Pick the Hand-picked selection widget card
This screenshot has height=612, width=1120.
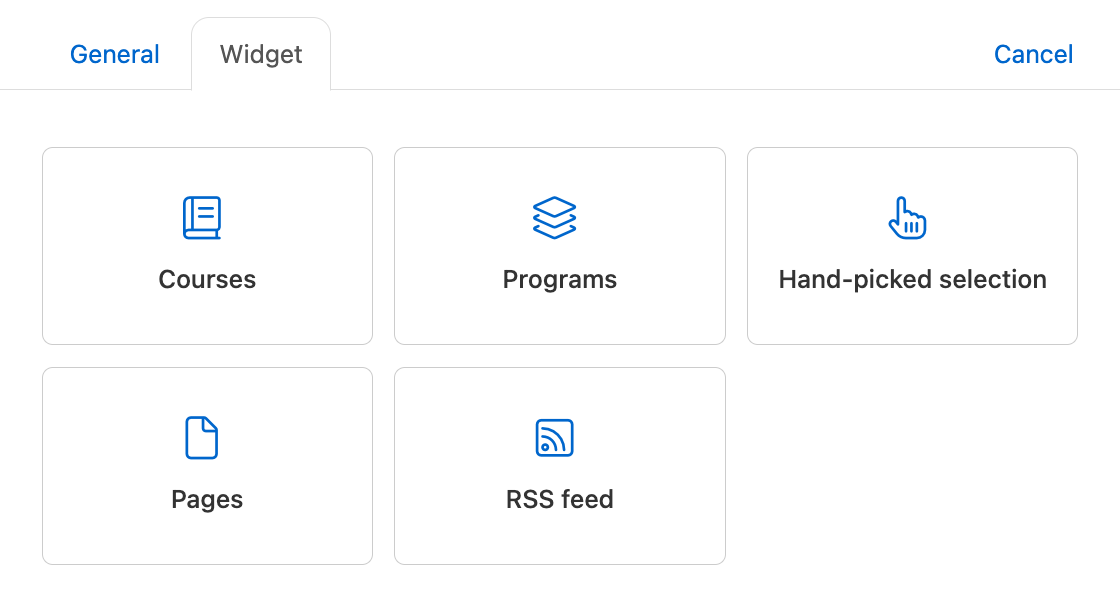[x=912, y=246]
